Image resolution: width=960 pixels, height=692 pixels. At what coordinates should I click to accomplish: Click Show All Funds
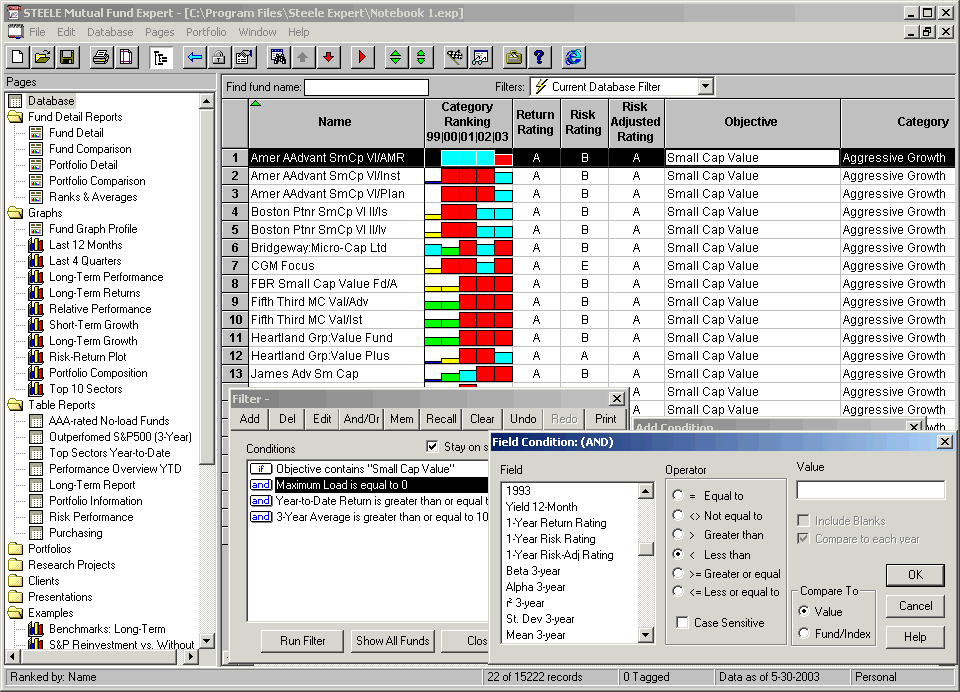tap(392, 641)
